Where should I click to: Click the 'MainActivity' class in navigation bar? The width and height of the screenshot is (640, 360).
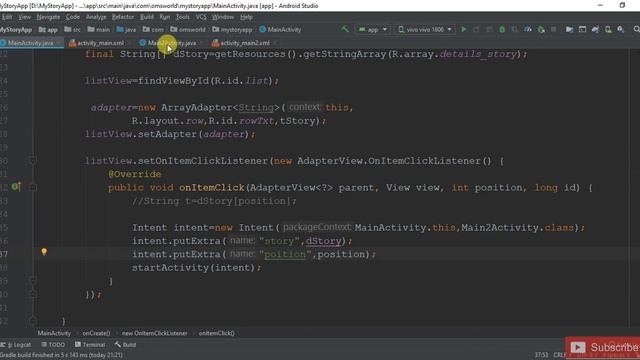pos(280,29)
